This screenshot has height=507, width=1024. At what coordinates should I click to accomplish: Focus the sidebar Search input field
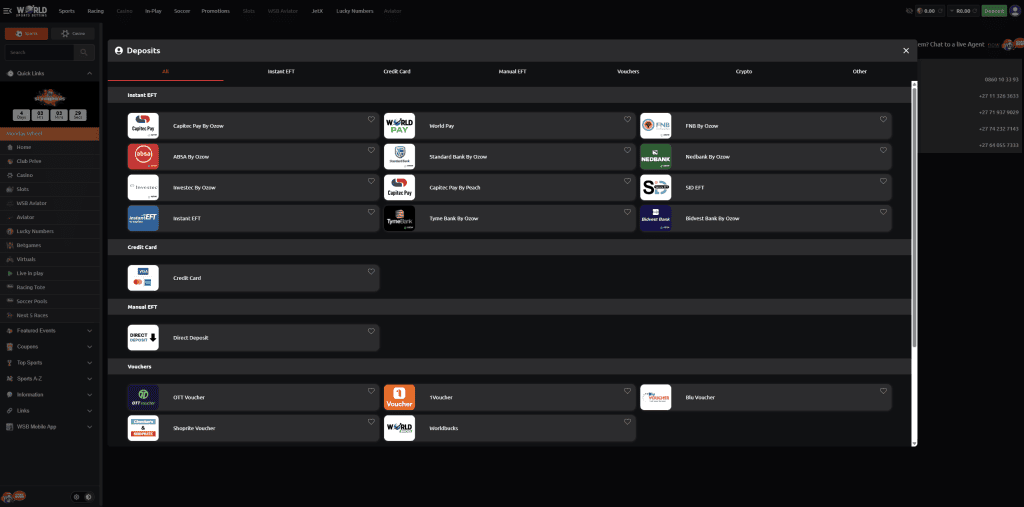[39, 52]
